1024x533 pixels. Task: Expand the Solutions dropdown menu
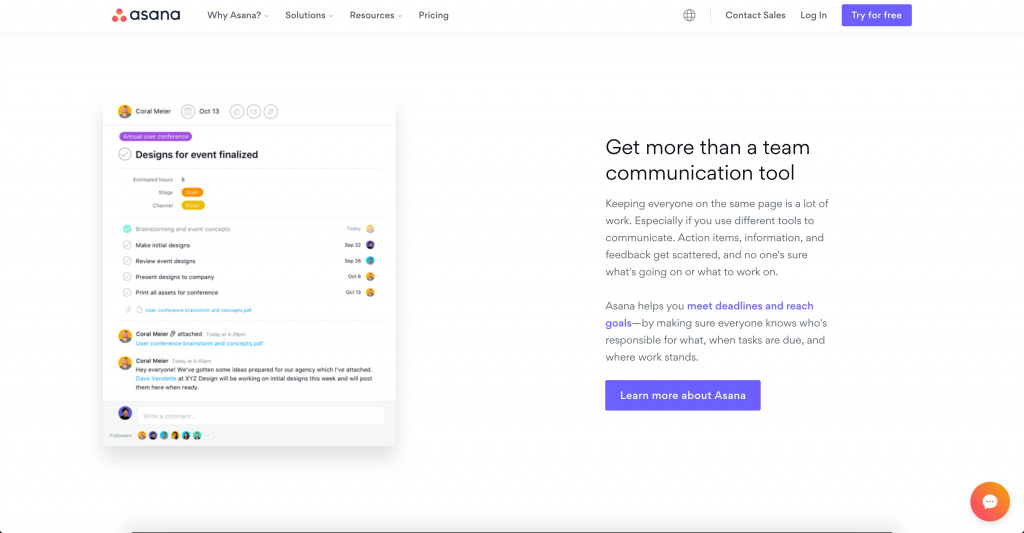309,15
